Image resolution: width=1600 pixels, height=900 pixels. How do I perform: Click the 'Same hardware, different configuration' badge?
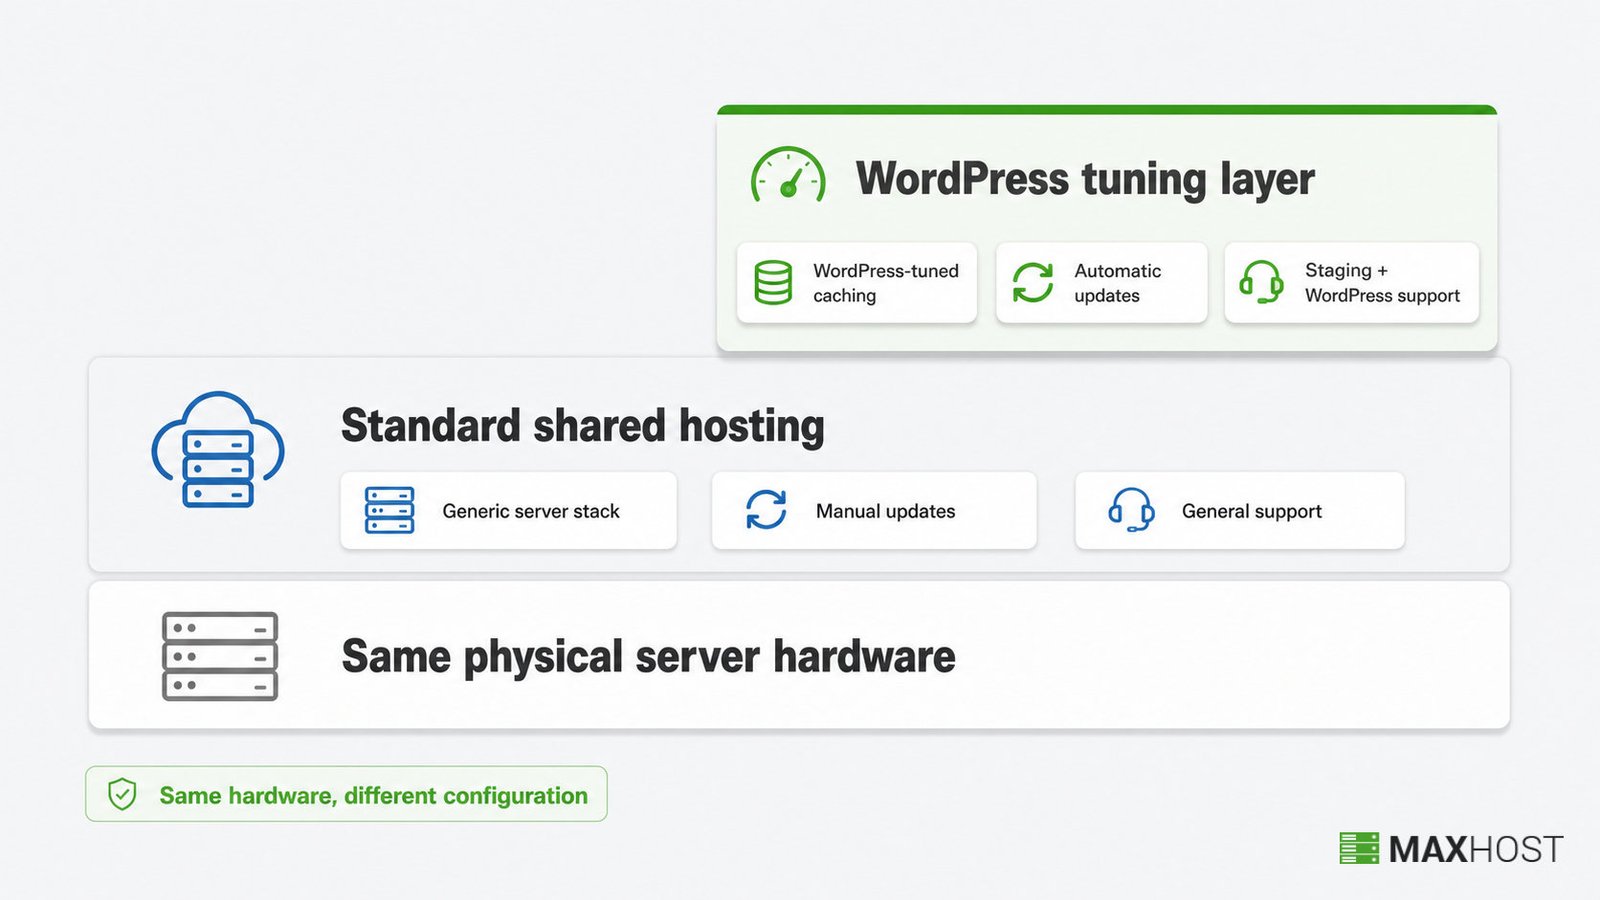coord(346,794)
